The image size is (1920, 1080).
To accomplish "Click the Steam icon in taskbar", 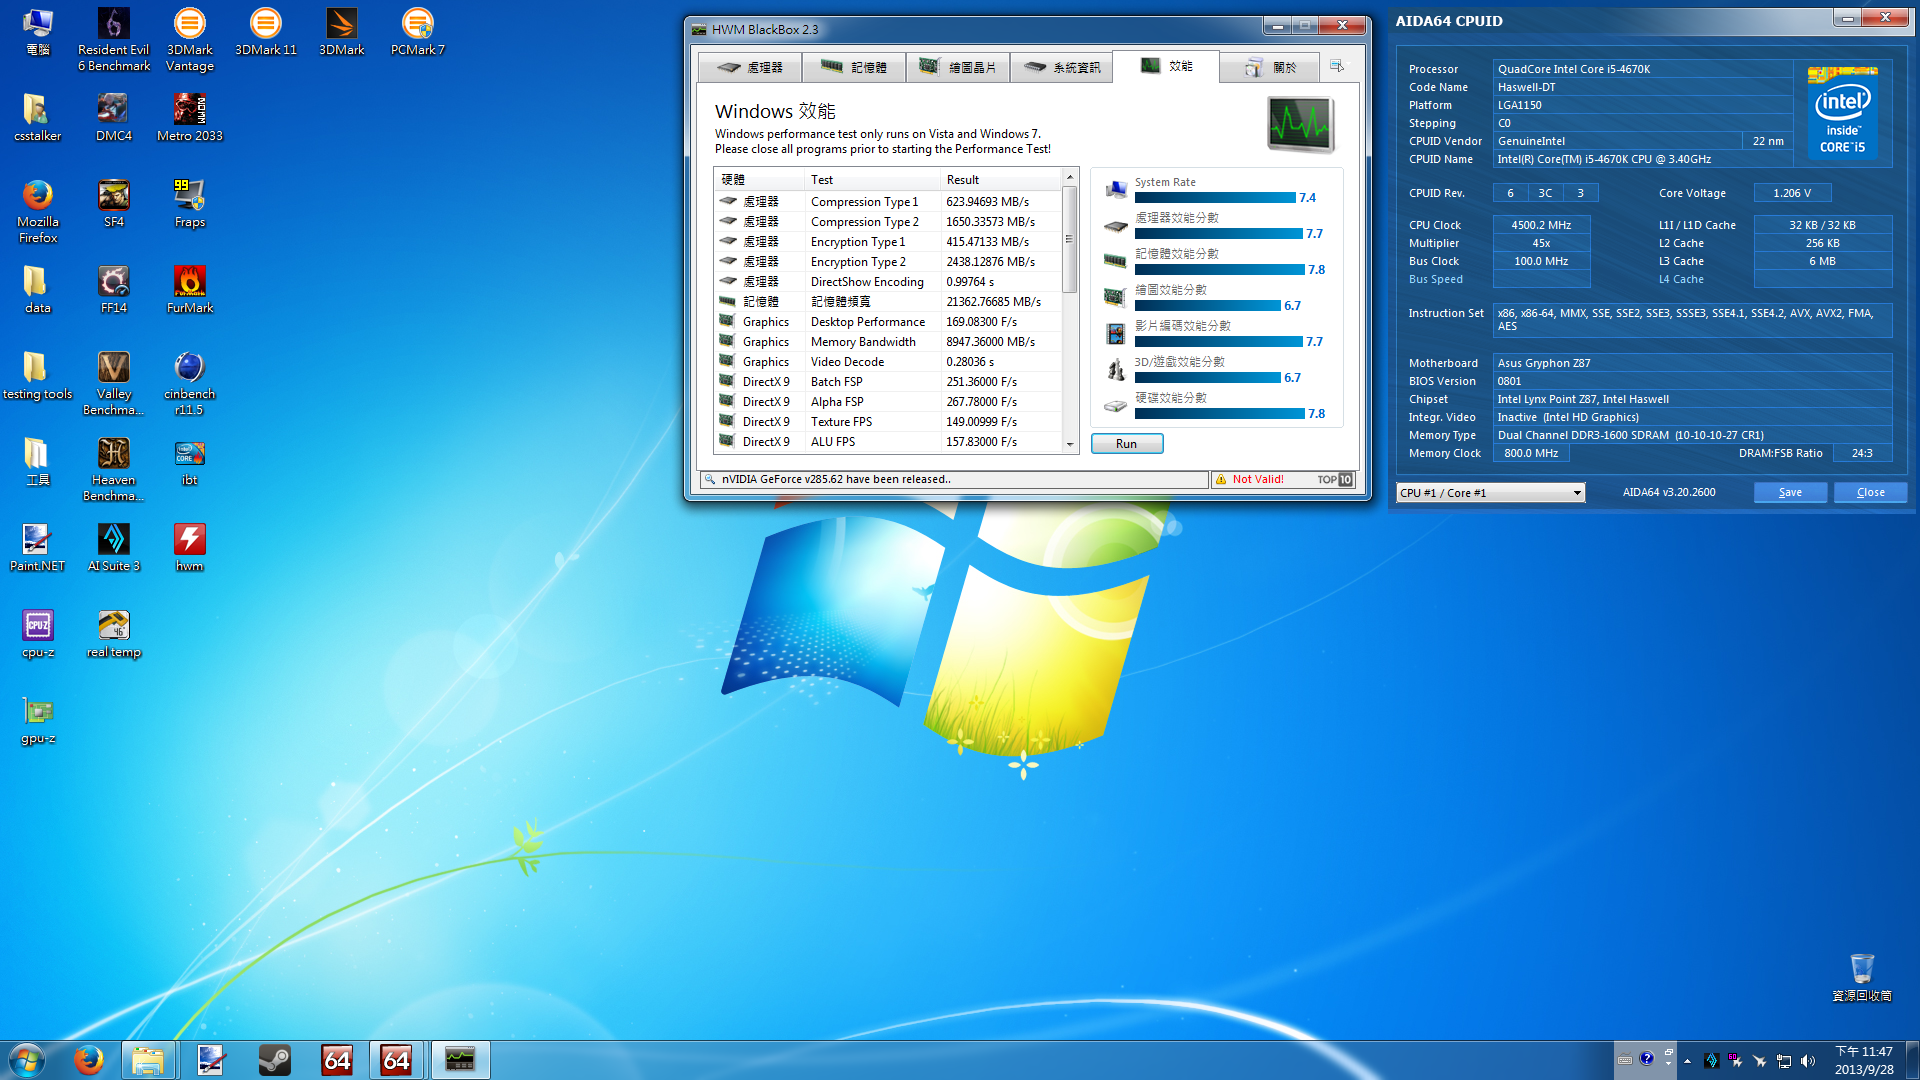I will click(x=274, y=1060).
